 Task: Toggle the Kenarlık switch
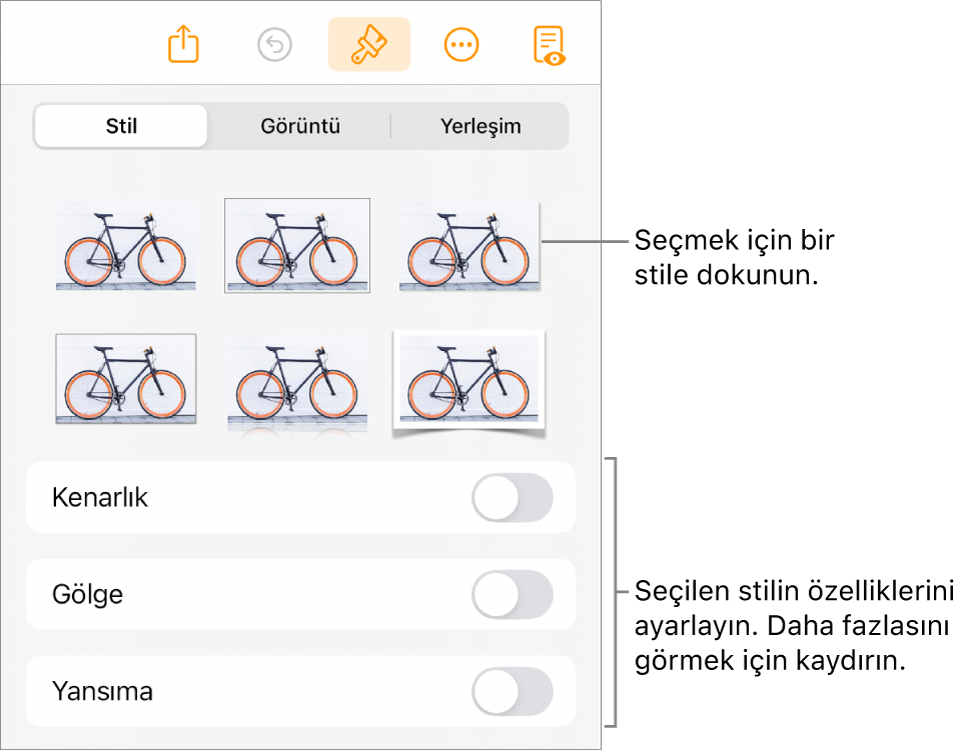click(512, 497)
